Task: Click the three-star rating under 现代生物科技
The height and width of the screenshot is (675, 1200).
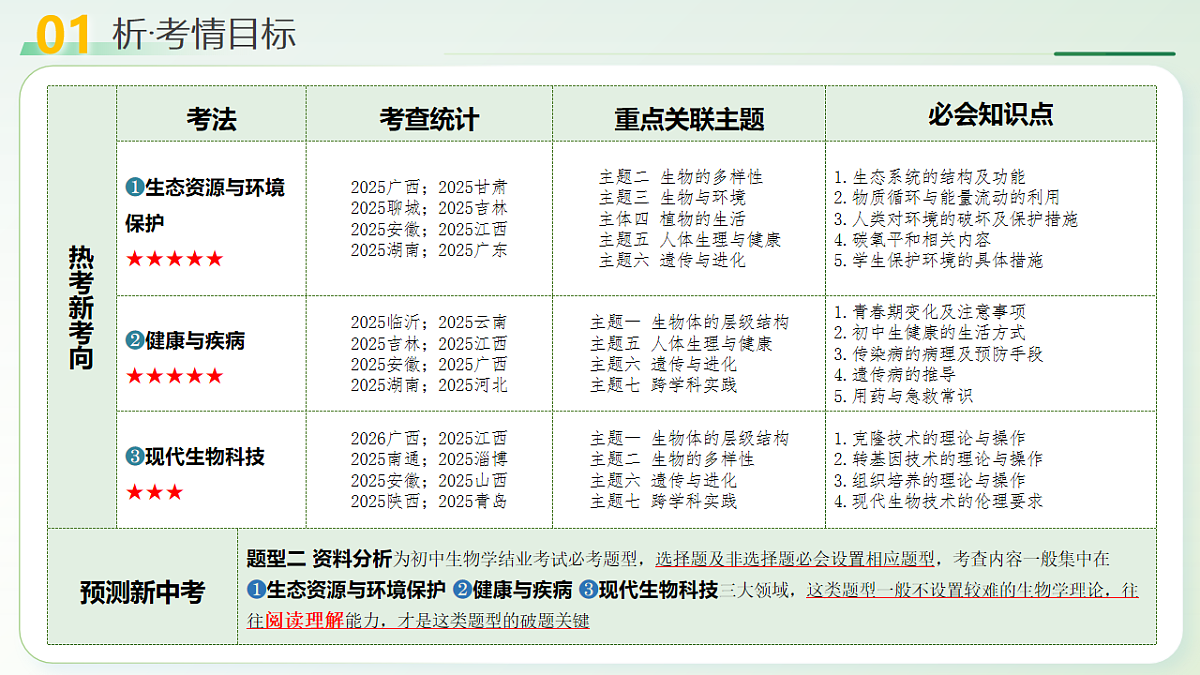Action: pyautogui.click(x=155, y=493)
